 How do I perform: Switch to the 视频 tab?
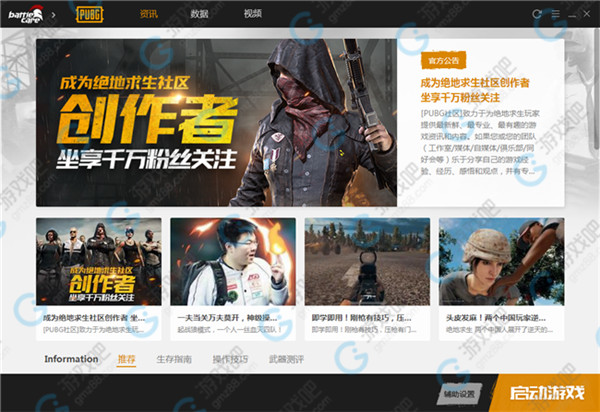click(x=253, y=14)
